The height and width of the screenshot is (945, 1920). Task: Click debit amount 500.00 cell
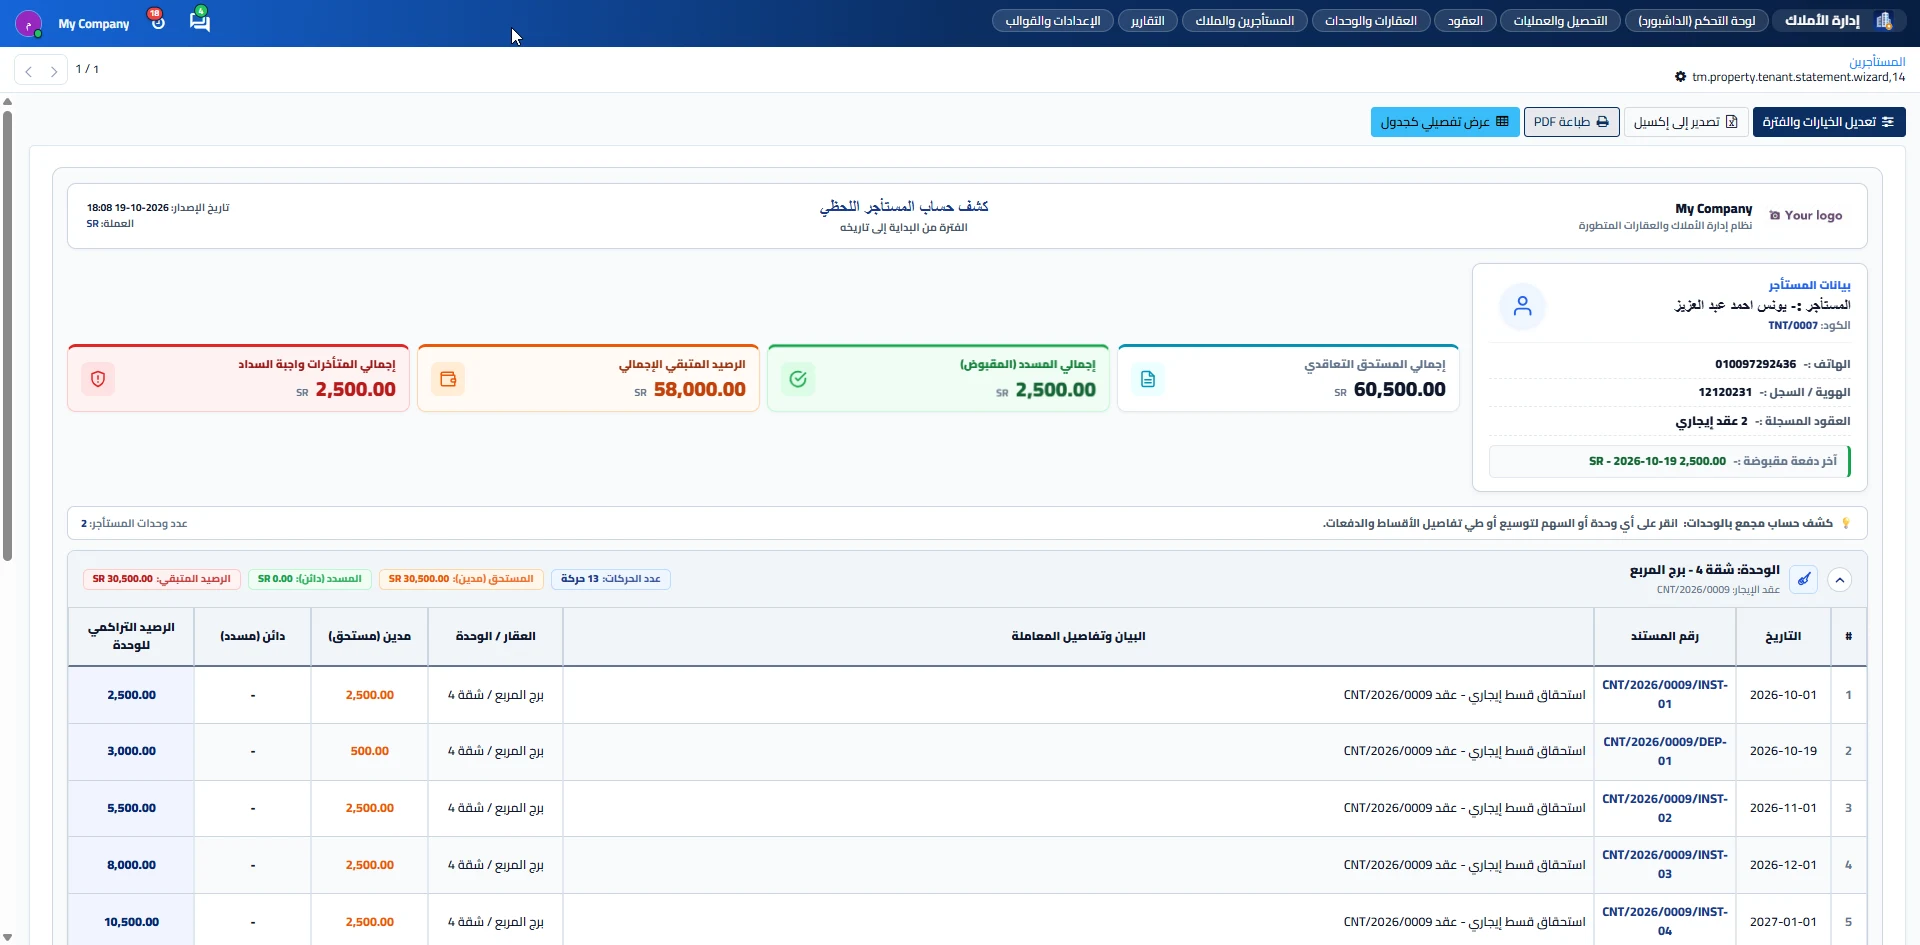(370, 751)
